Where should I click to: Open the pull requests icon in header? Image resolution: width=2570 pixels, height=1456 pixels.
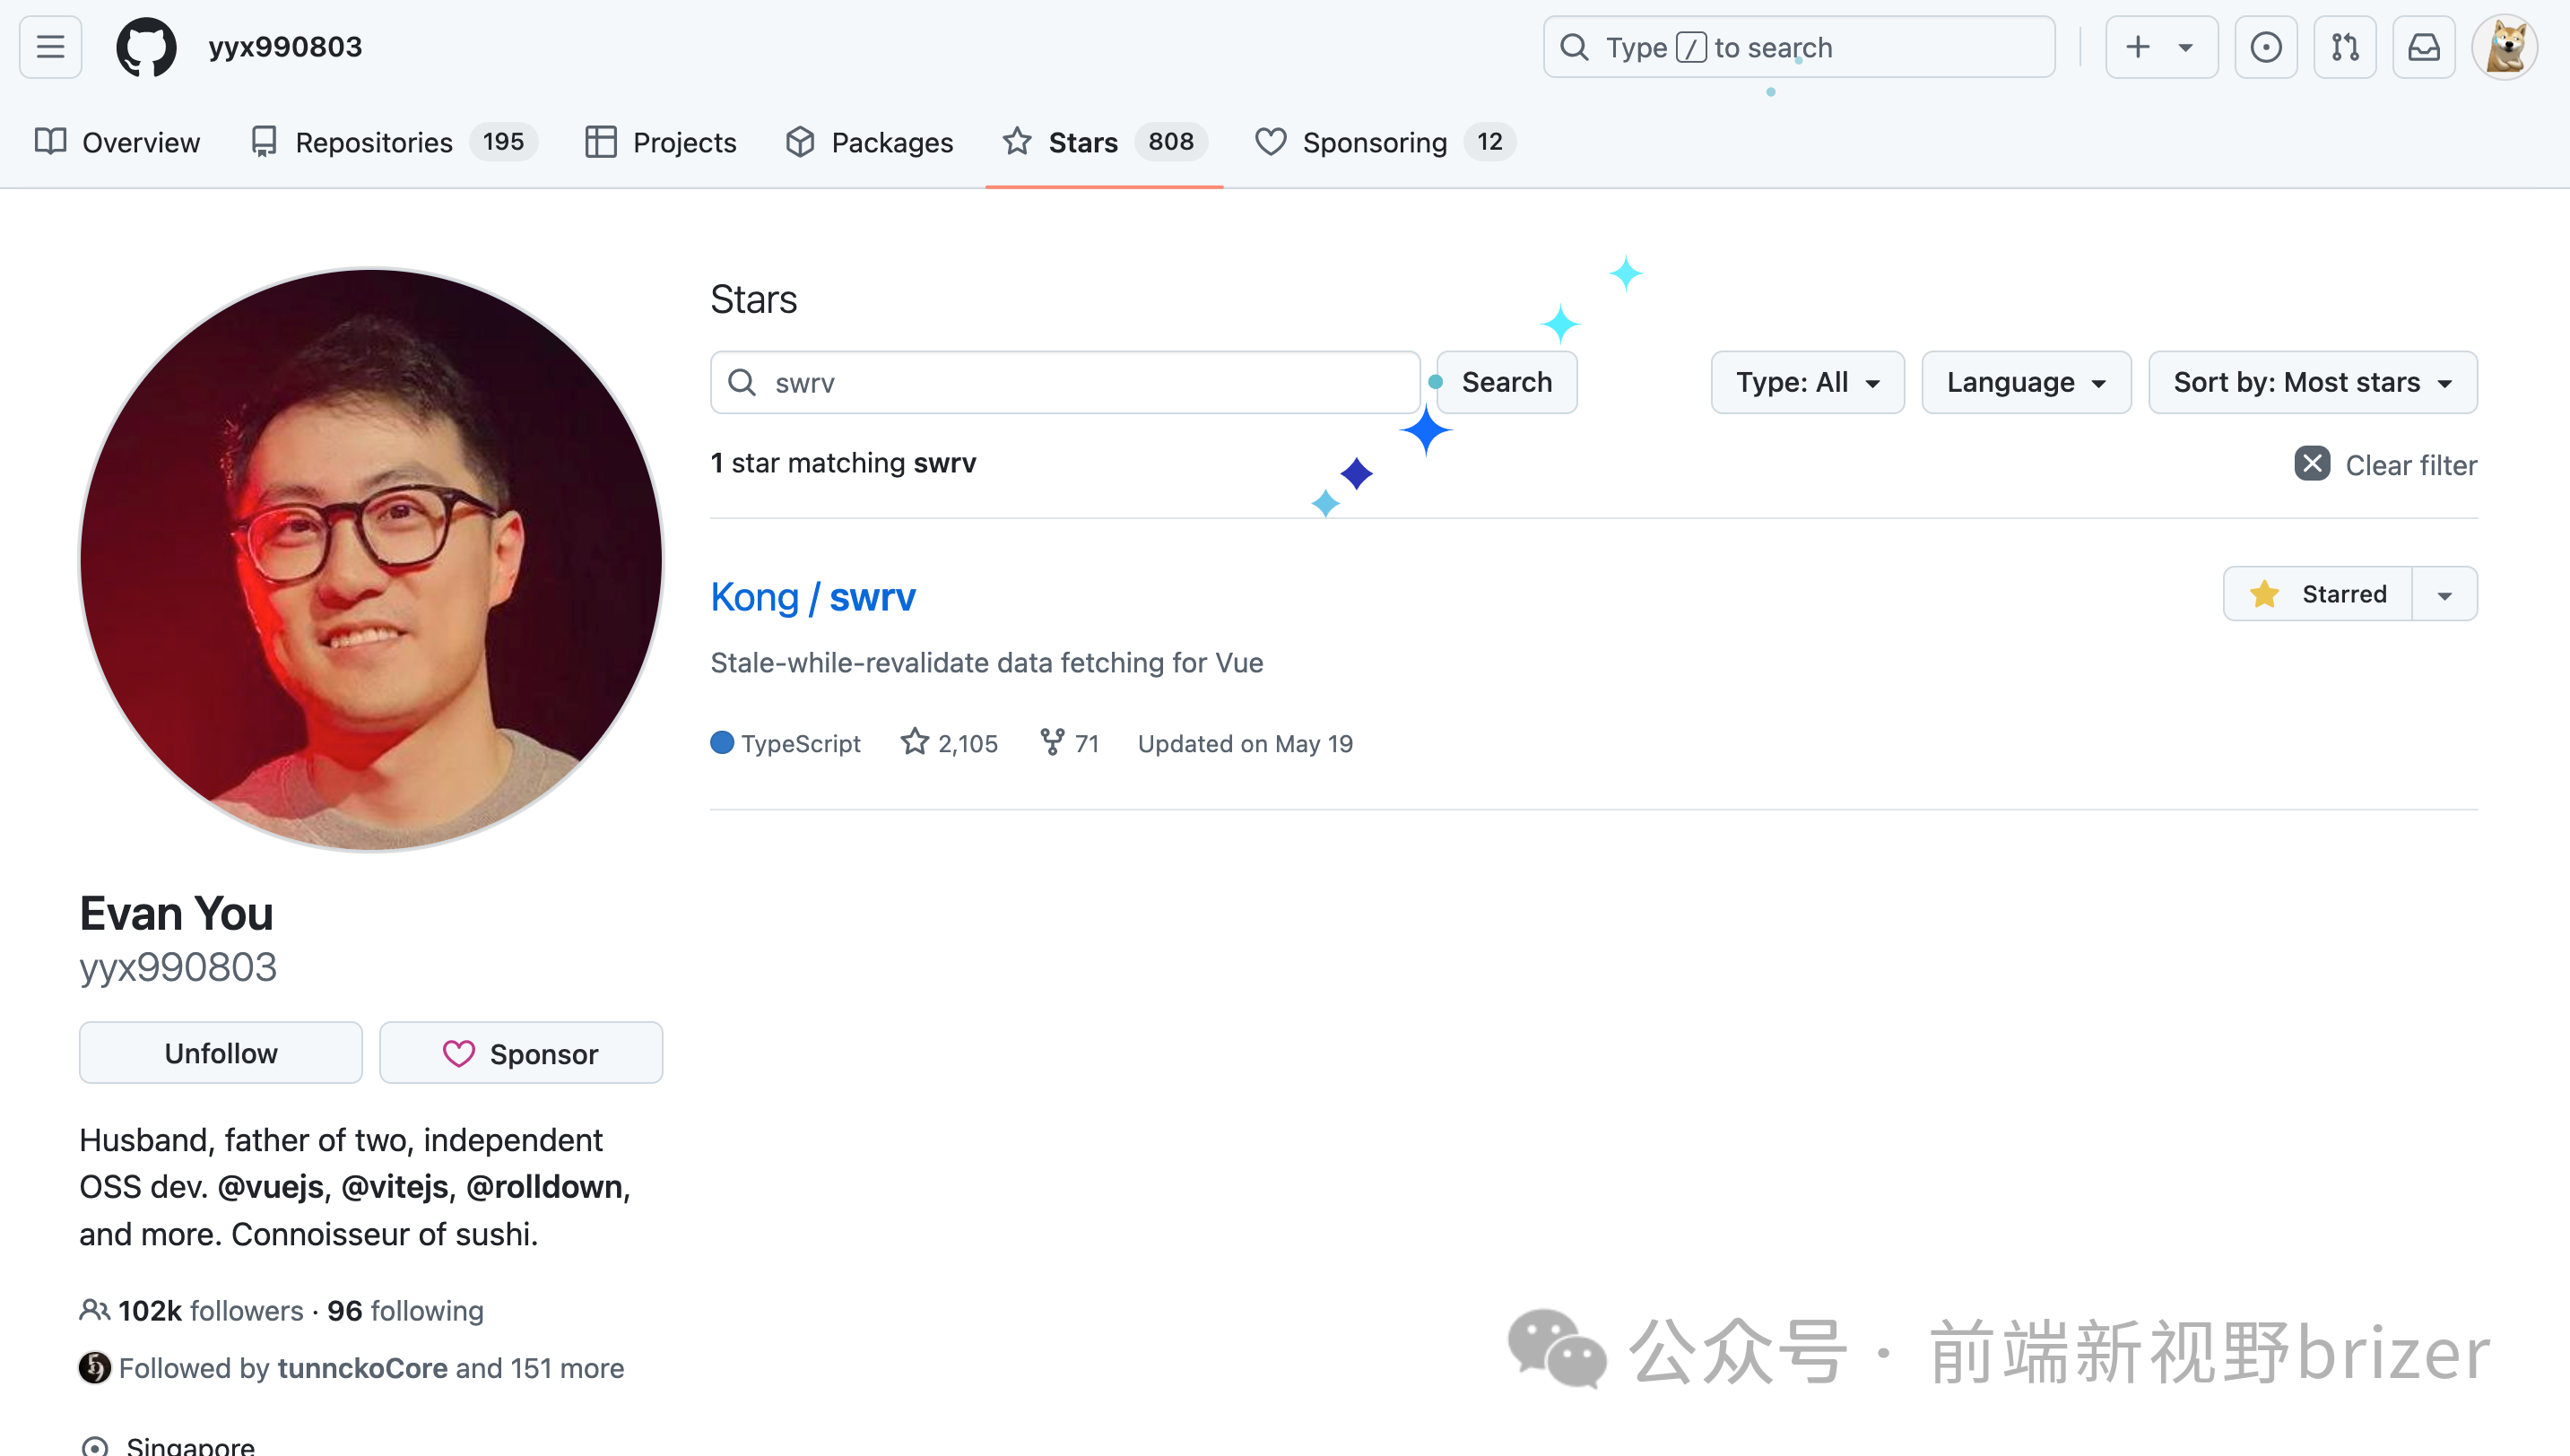[x=2344, y=47]
